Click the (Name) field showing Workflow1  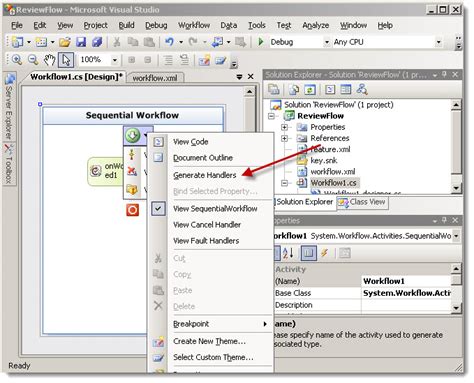click(406, 281)
